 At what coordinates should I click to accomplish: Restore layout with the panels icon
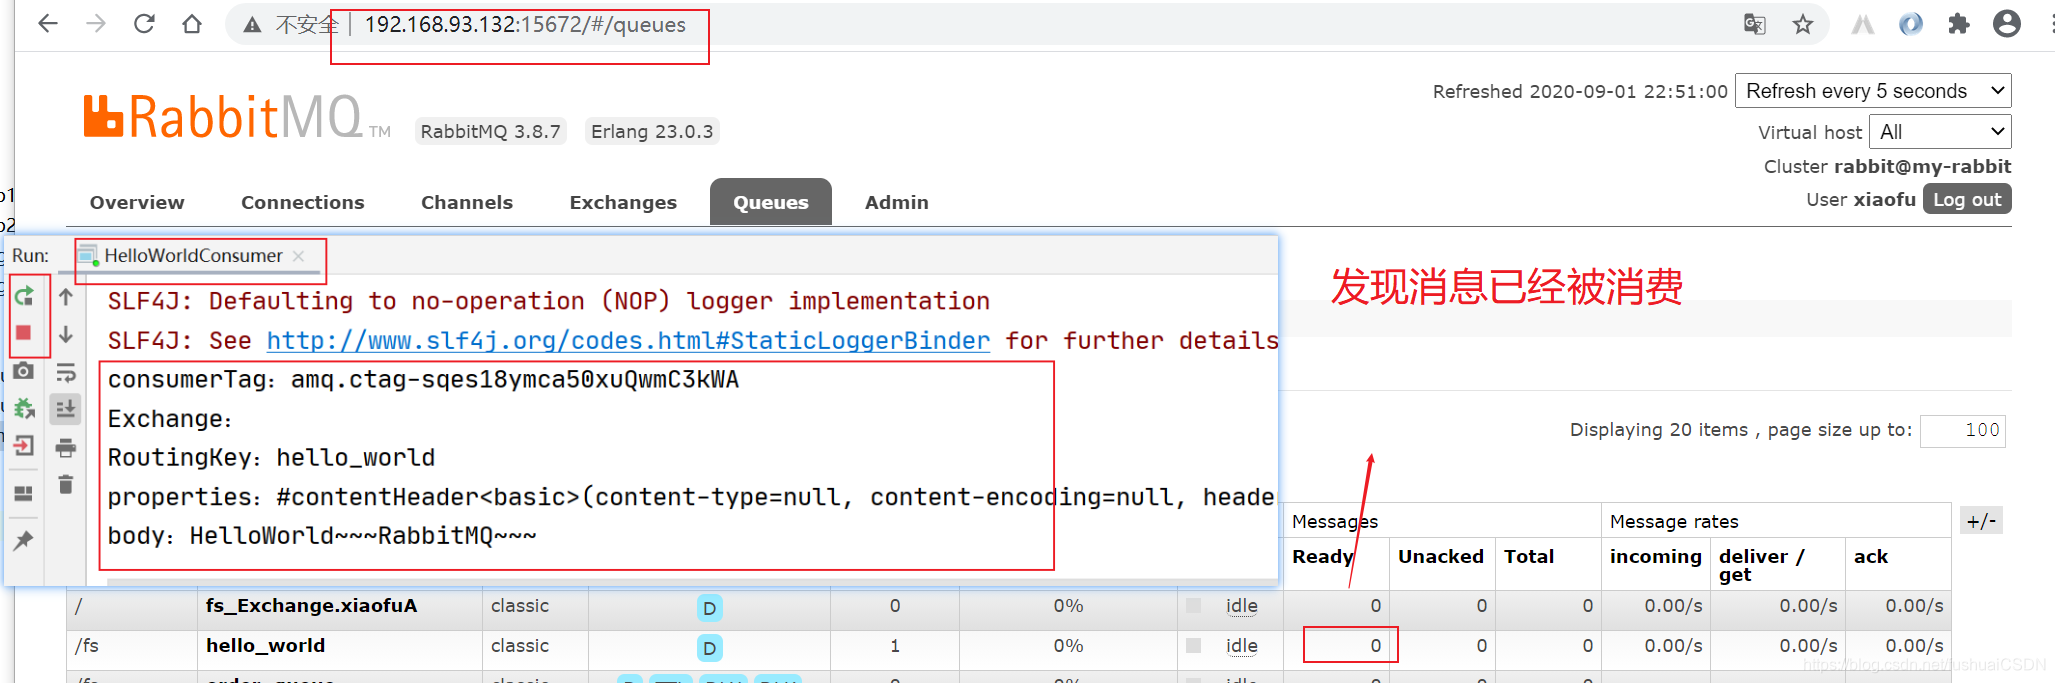coord(24,493)
